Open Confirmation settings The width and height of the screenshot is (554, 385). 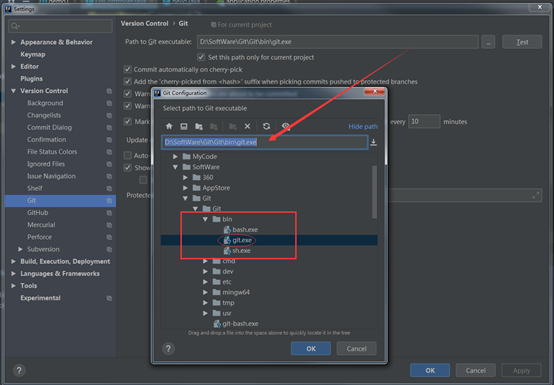47,140
